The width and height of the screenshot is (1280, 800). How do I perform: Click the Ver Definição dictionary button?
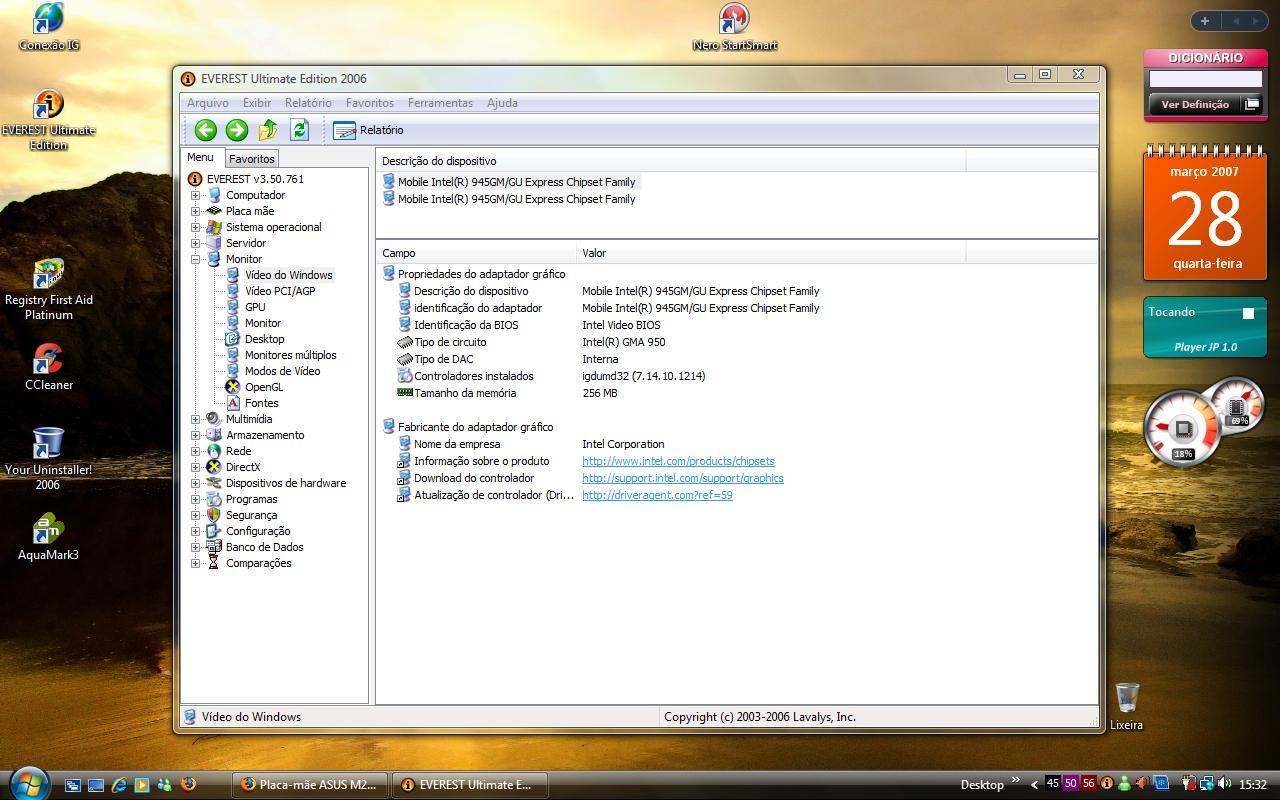pos(1195,104)
